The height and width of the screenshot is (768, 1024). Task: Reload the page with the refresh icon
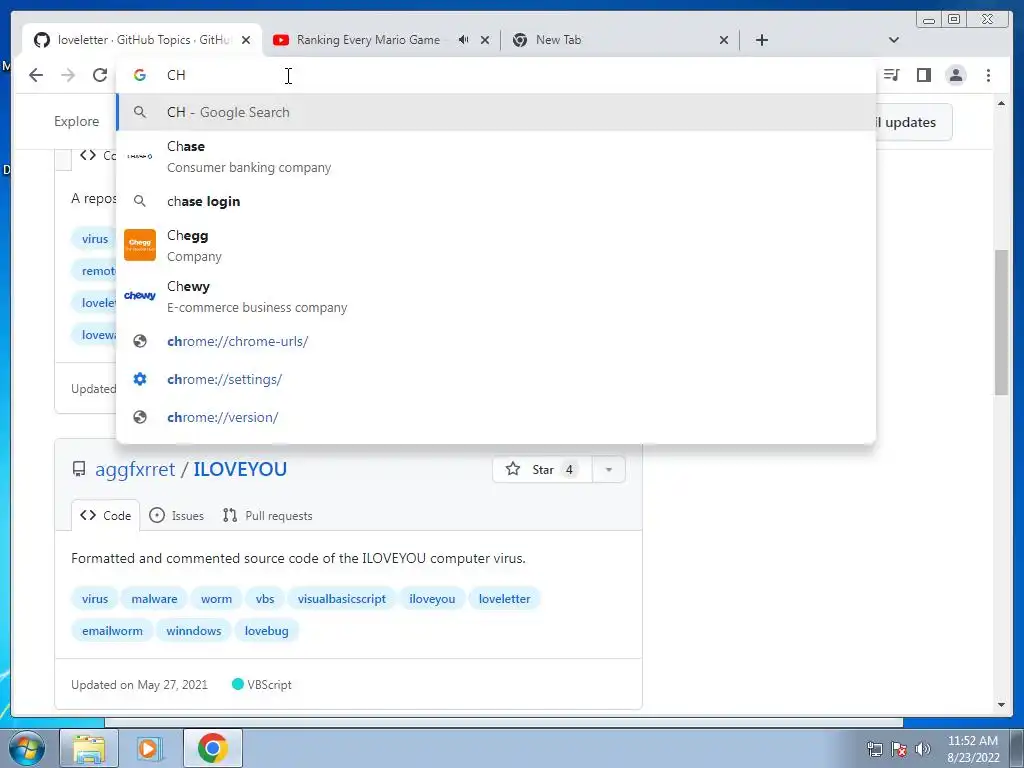99,75
